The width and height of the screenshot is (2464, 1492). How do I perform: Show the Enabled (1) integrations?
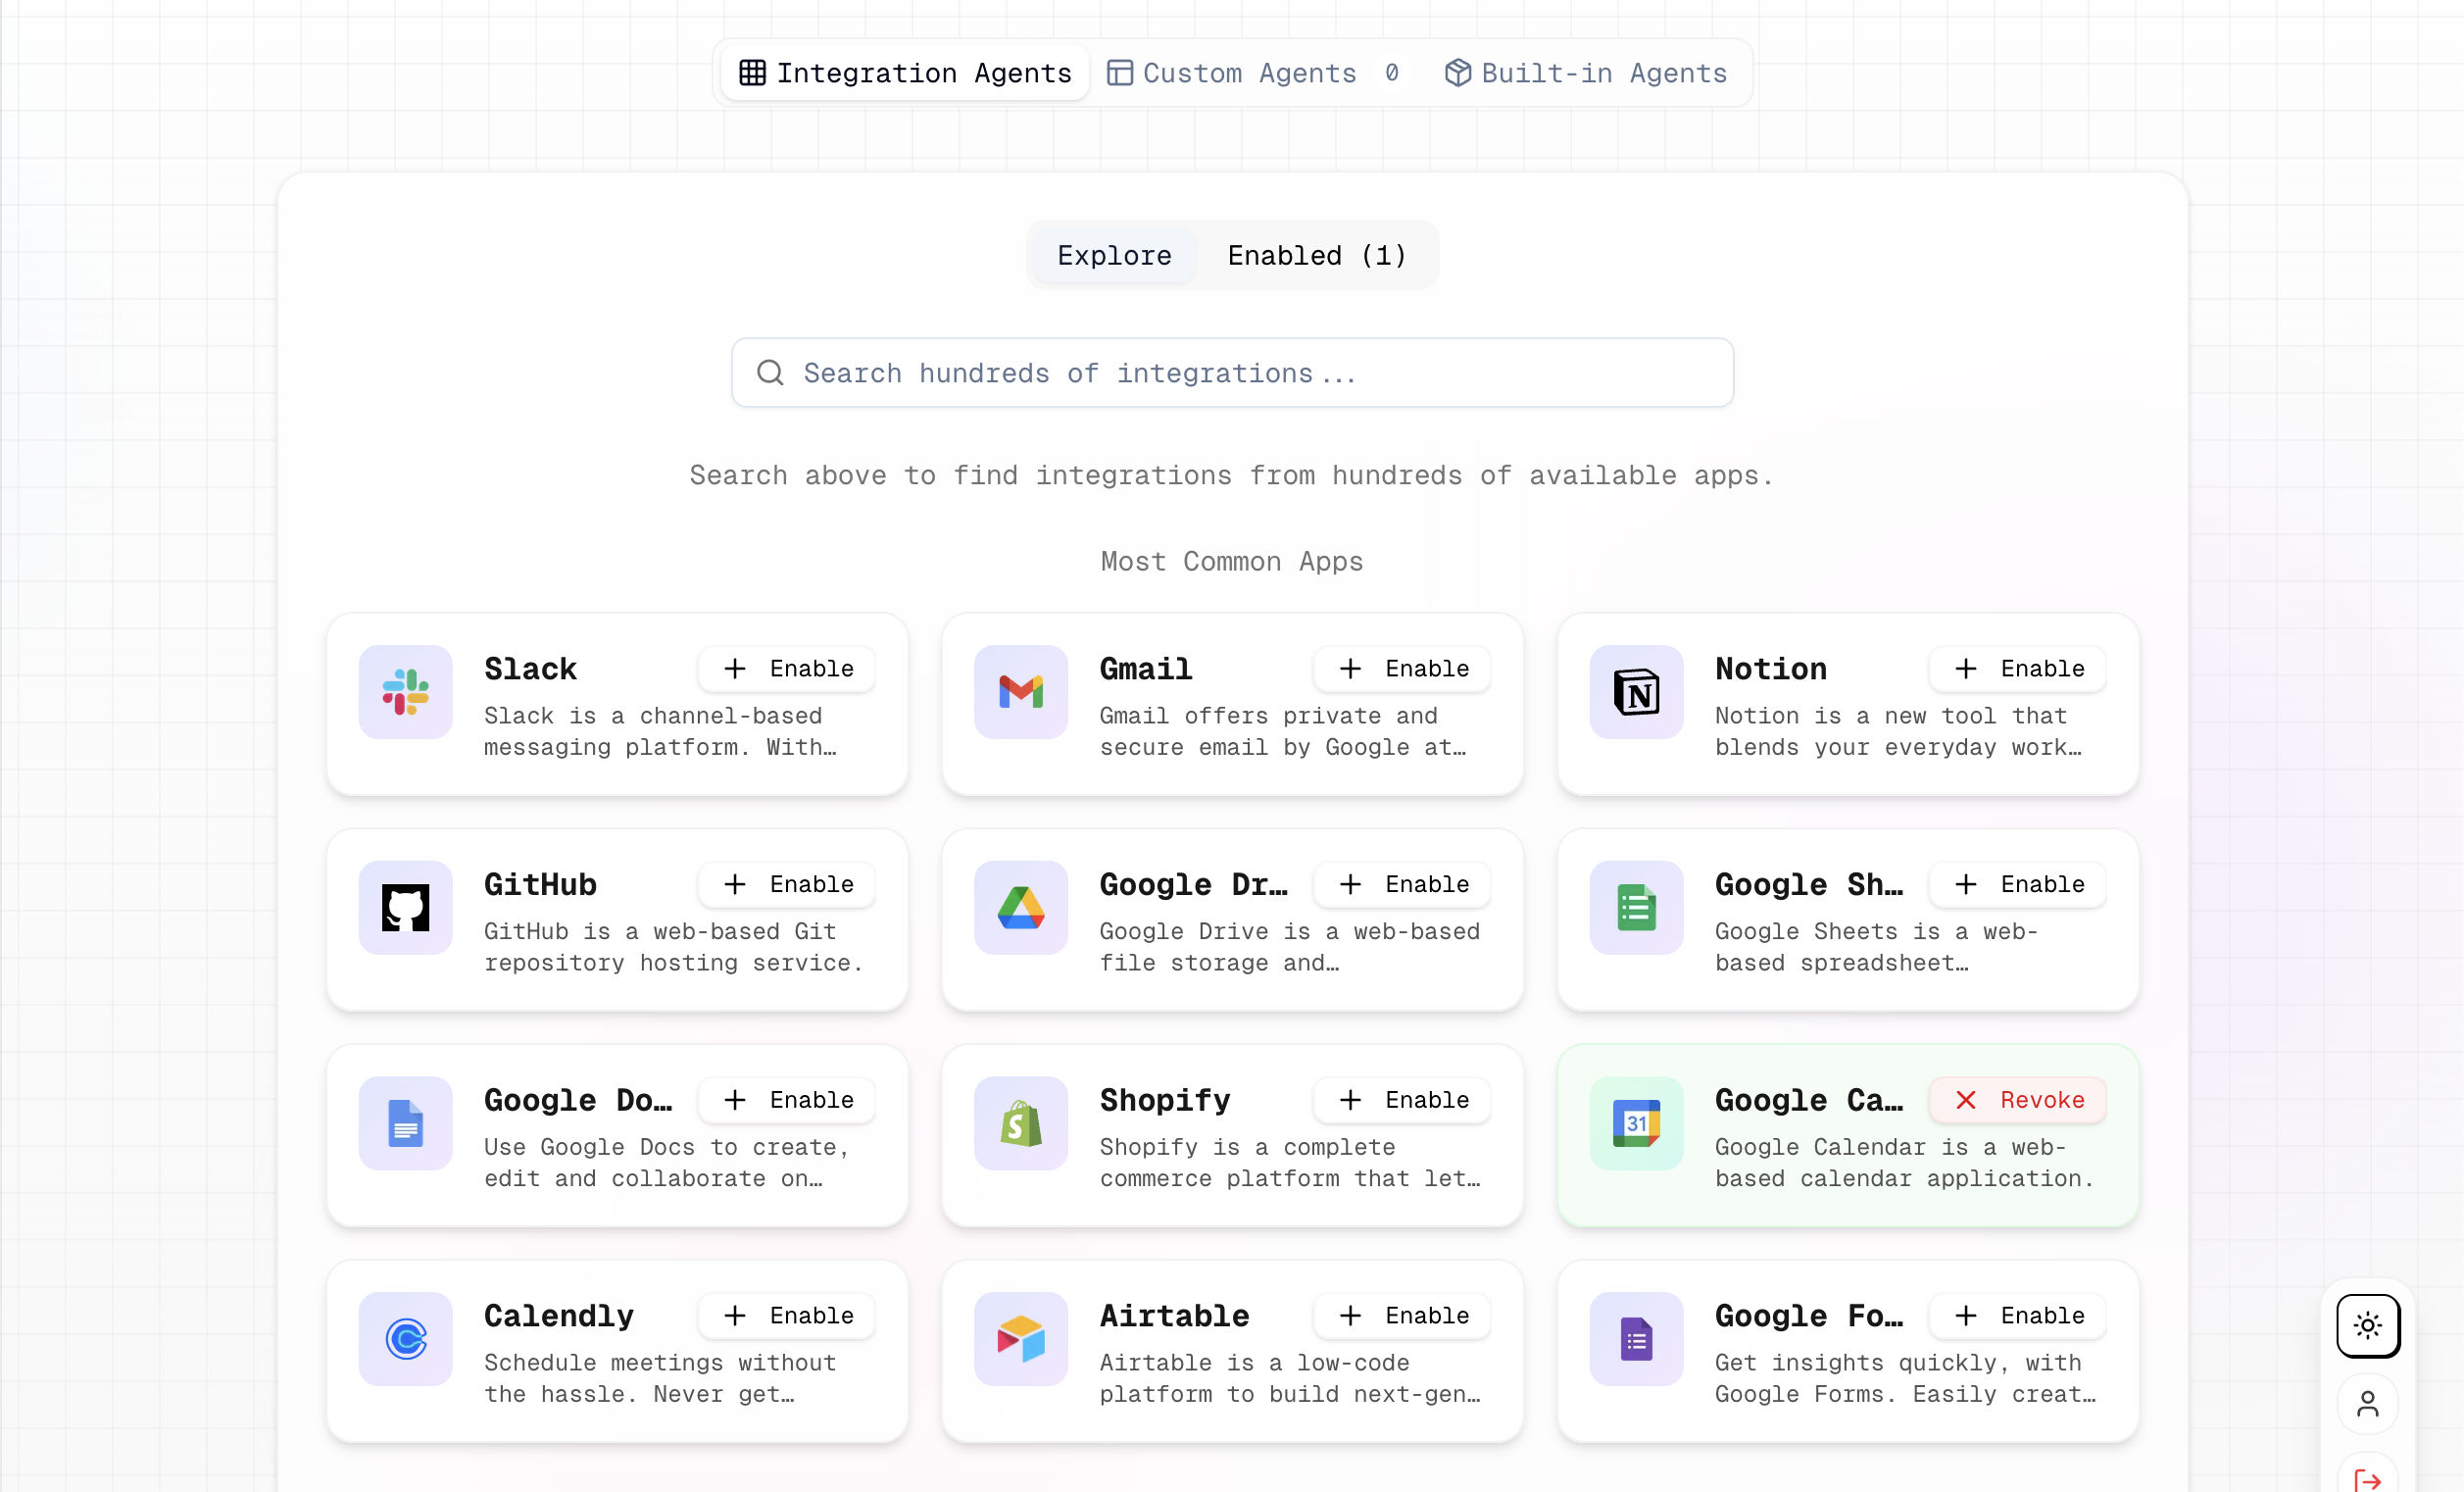click(1316, 256)
